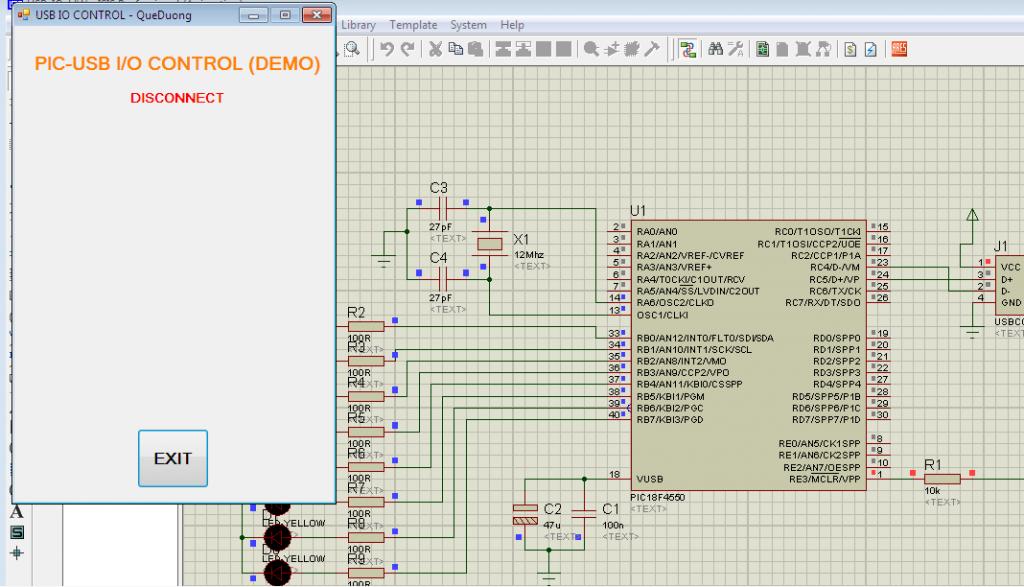The image size is (1024, 587).
Task: Minimize the USB IO CONTROL window
Action: click(x=253, y=14)
